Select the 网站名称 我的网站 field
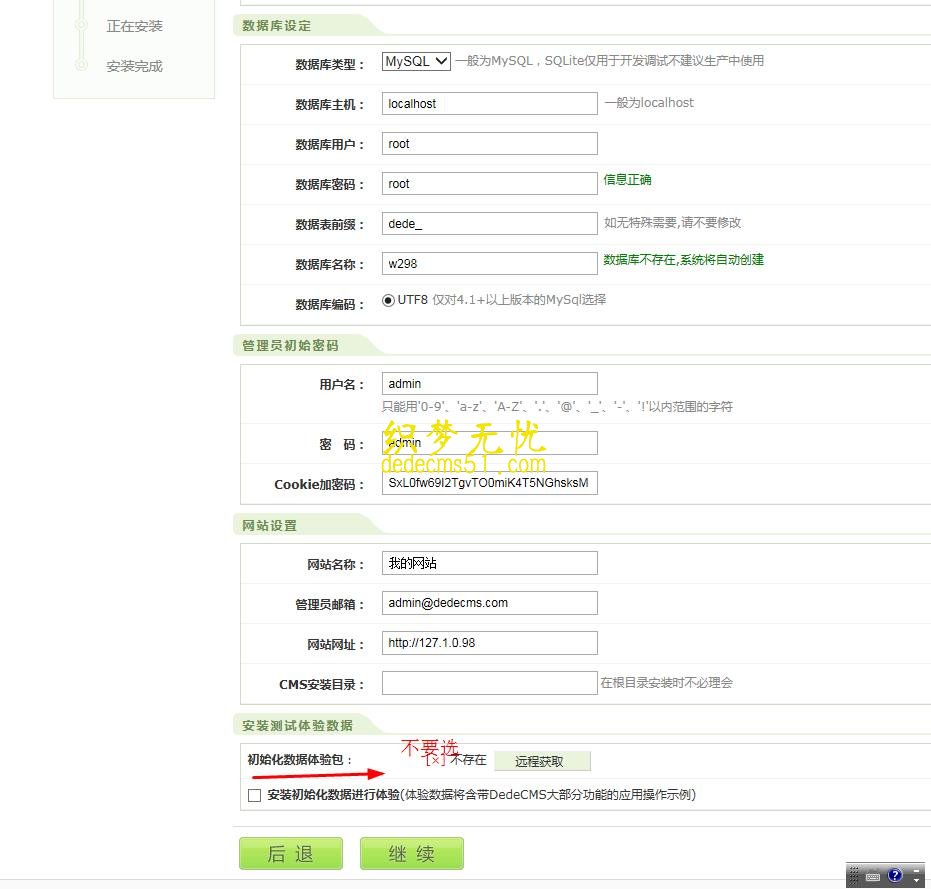The height and width of the screenshot is (889, 931). click(x=488, y=562)
